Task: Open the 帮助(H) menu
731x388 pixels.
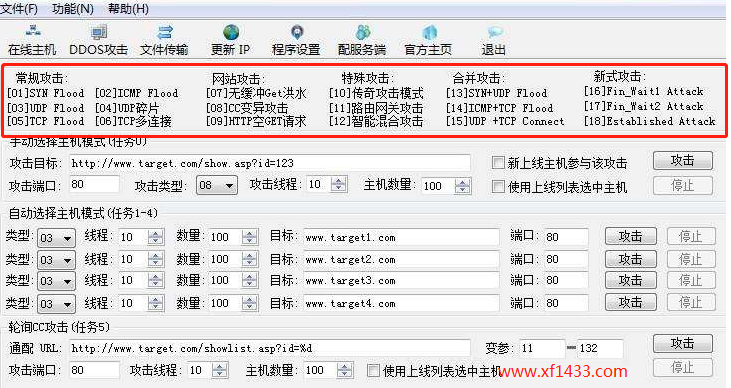Action: (x=128, y=9)
